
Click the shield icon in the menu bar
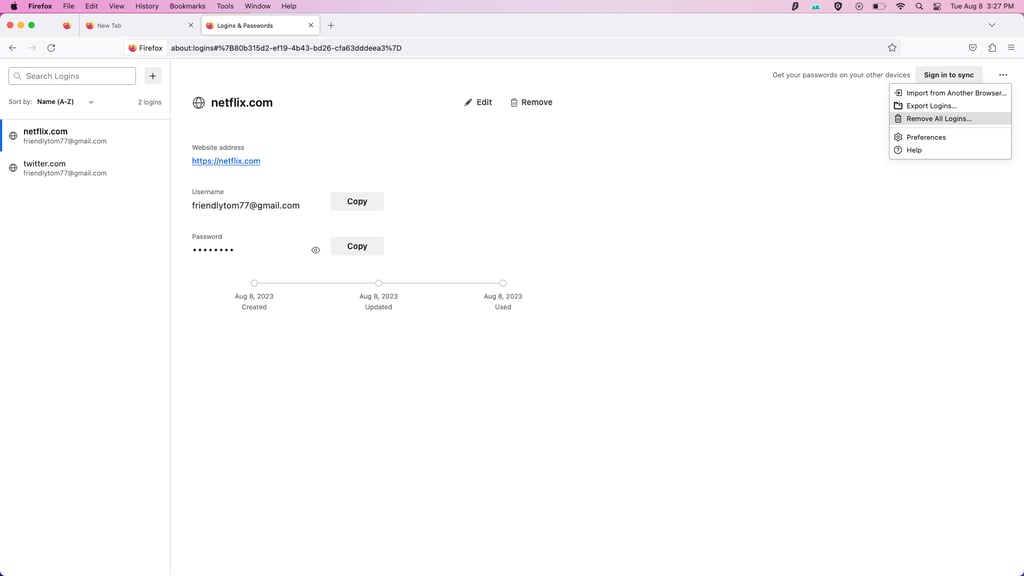tap(838, 6)
